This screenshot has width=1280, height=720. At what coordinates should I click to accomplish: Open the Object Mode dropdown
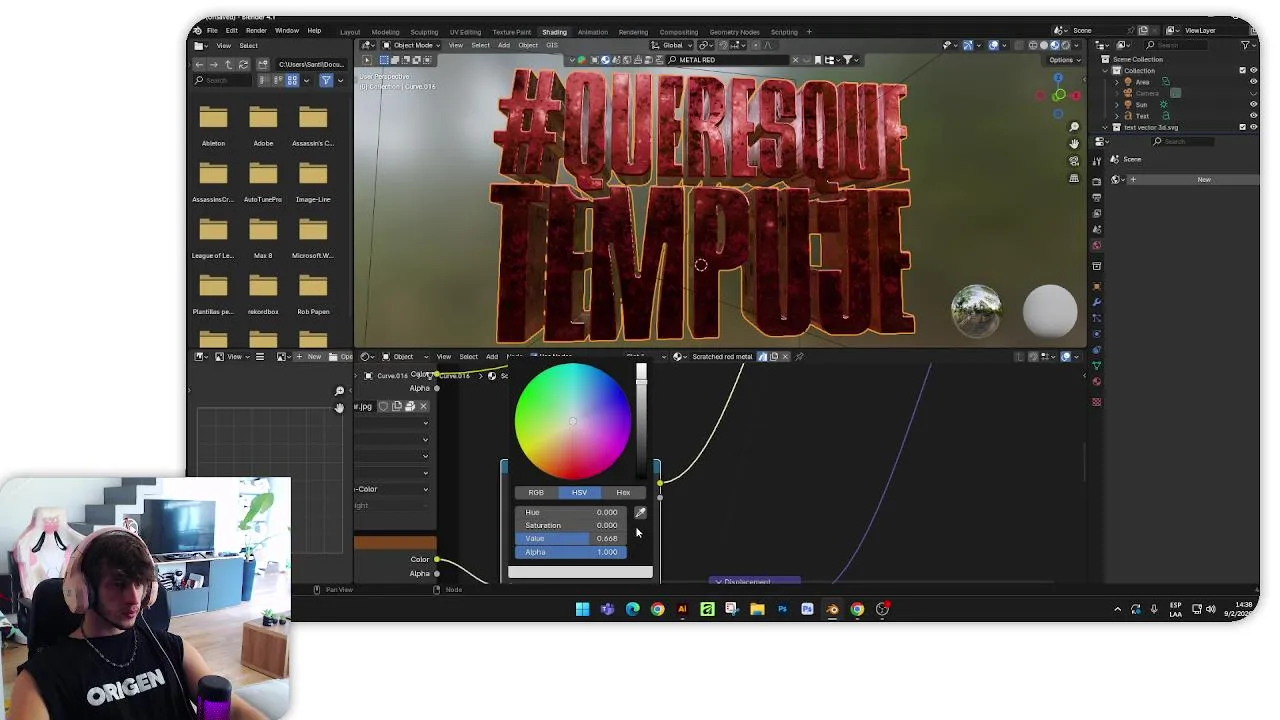tap(410, 45)
